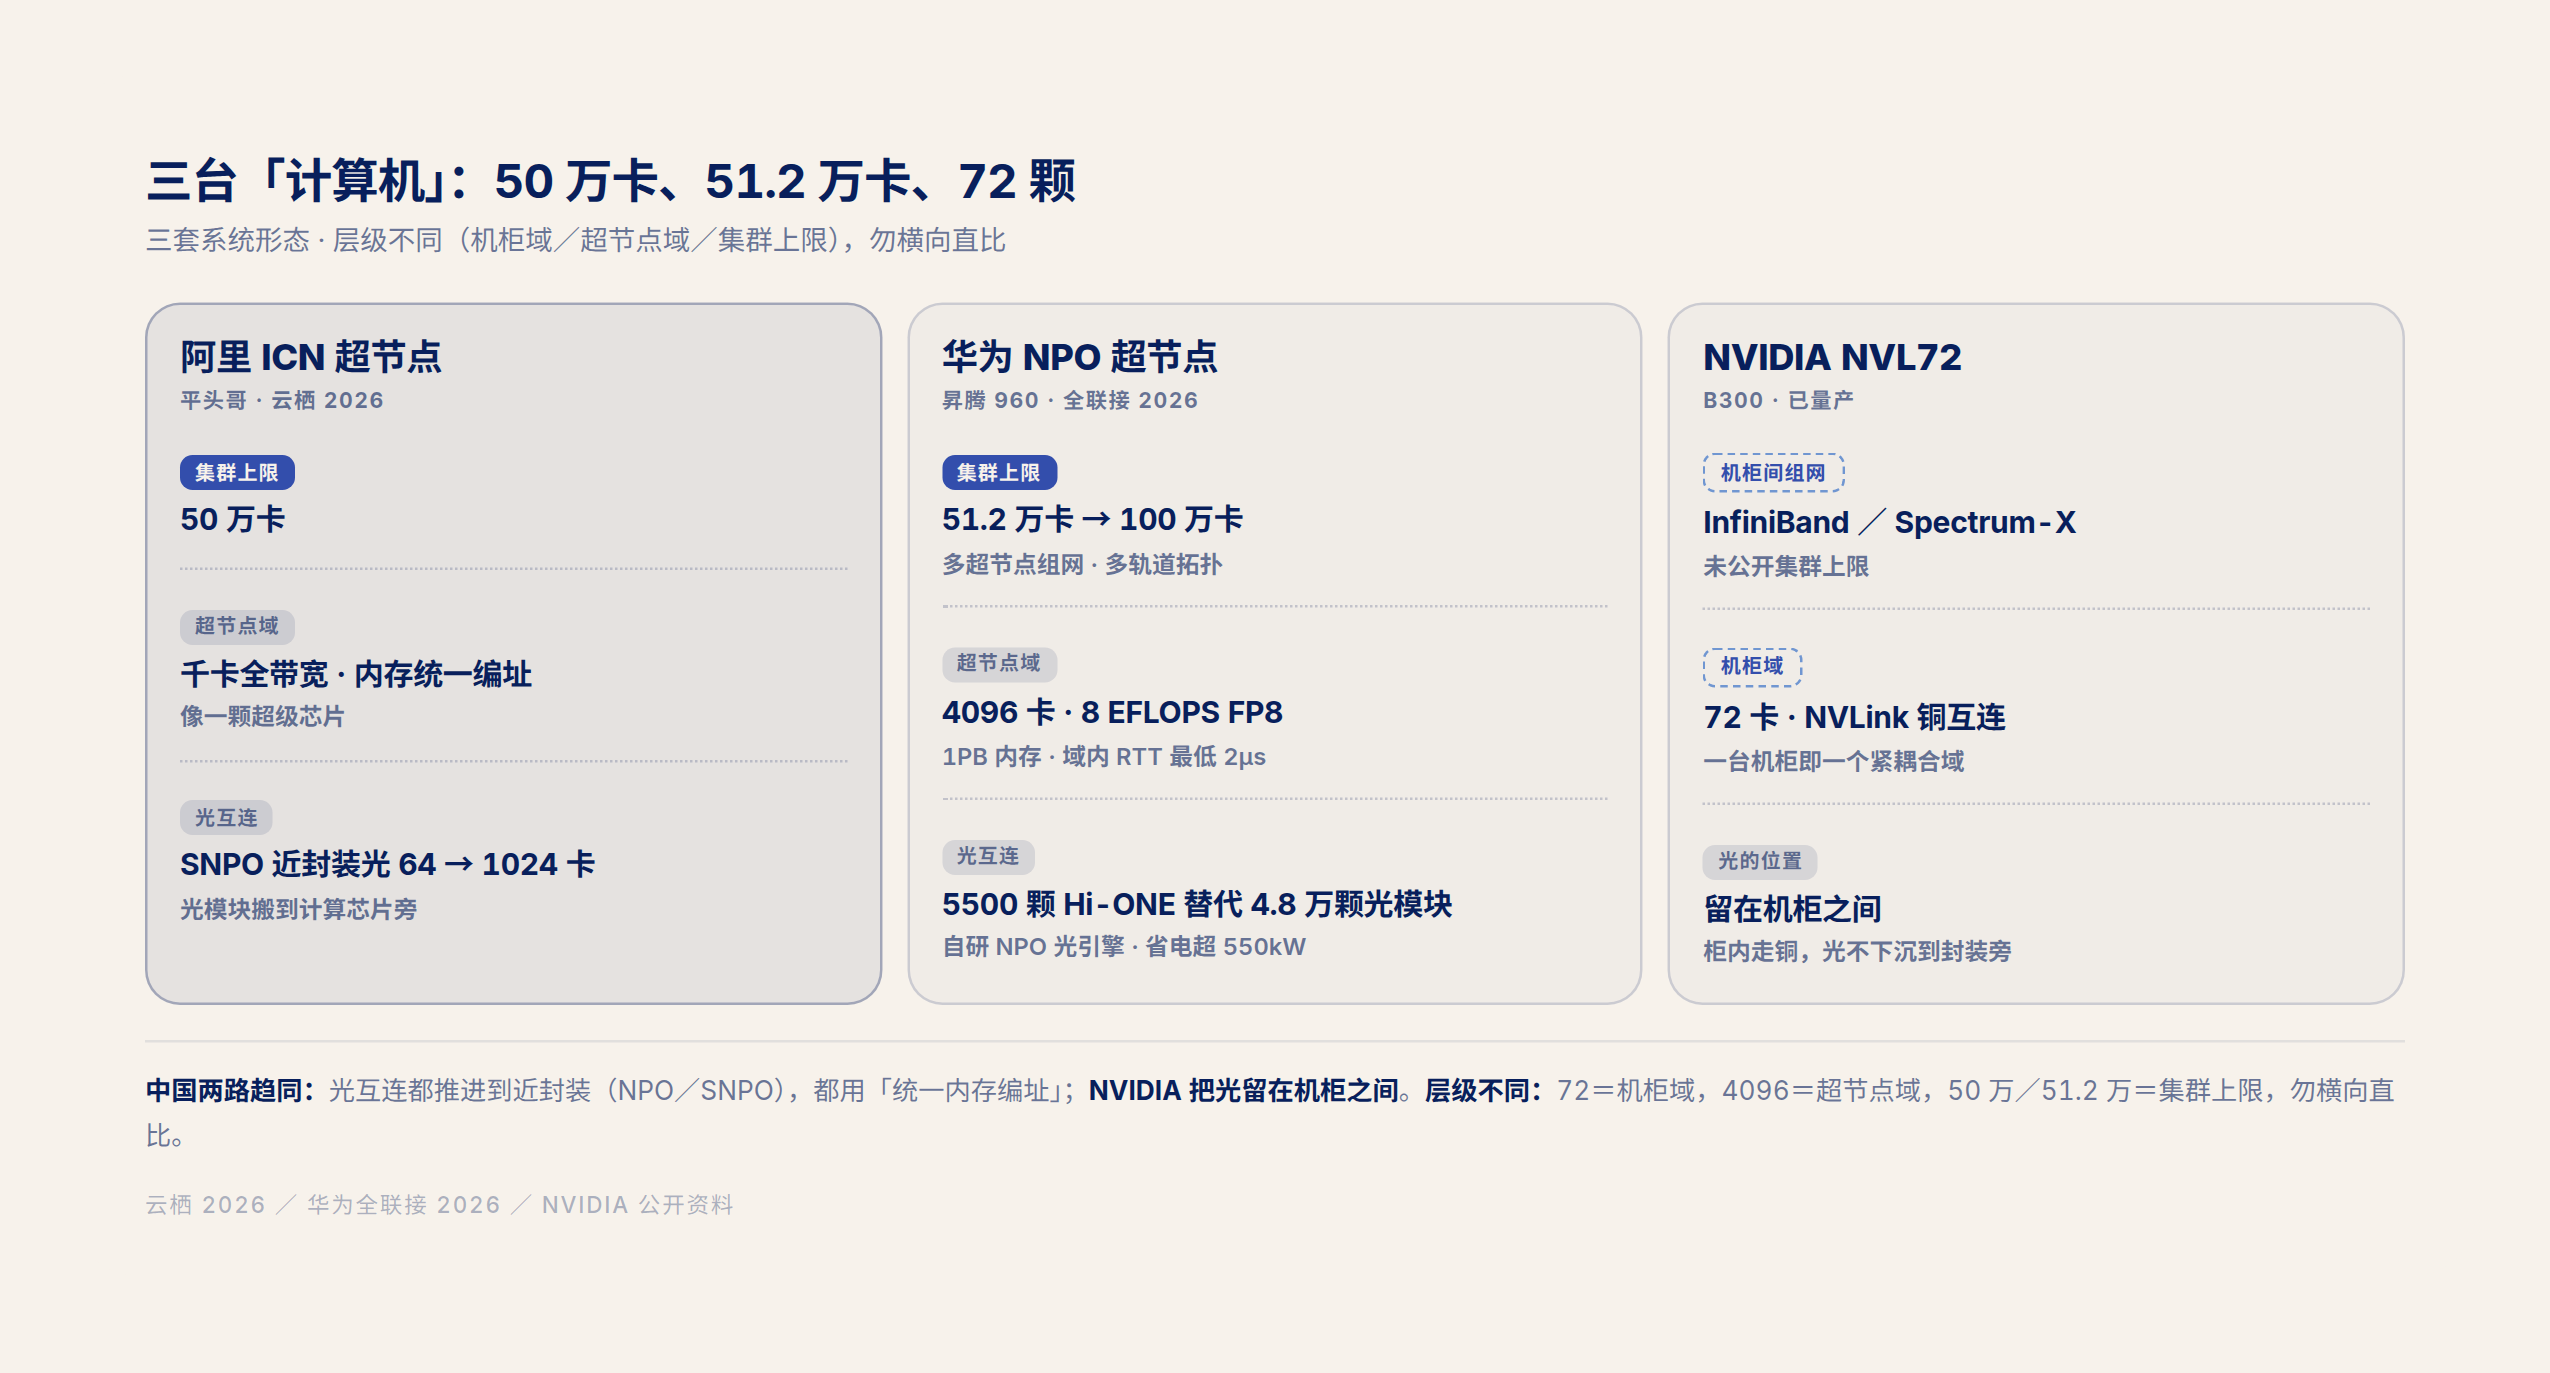Click 集群上限 badge in 阿里 ICN card
The height and width of the screenshot is (1373, 2550).
tap(237, 472)
